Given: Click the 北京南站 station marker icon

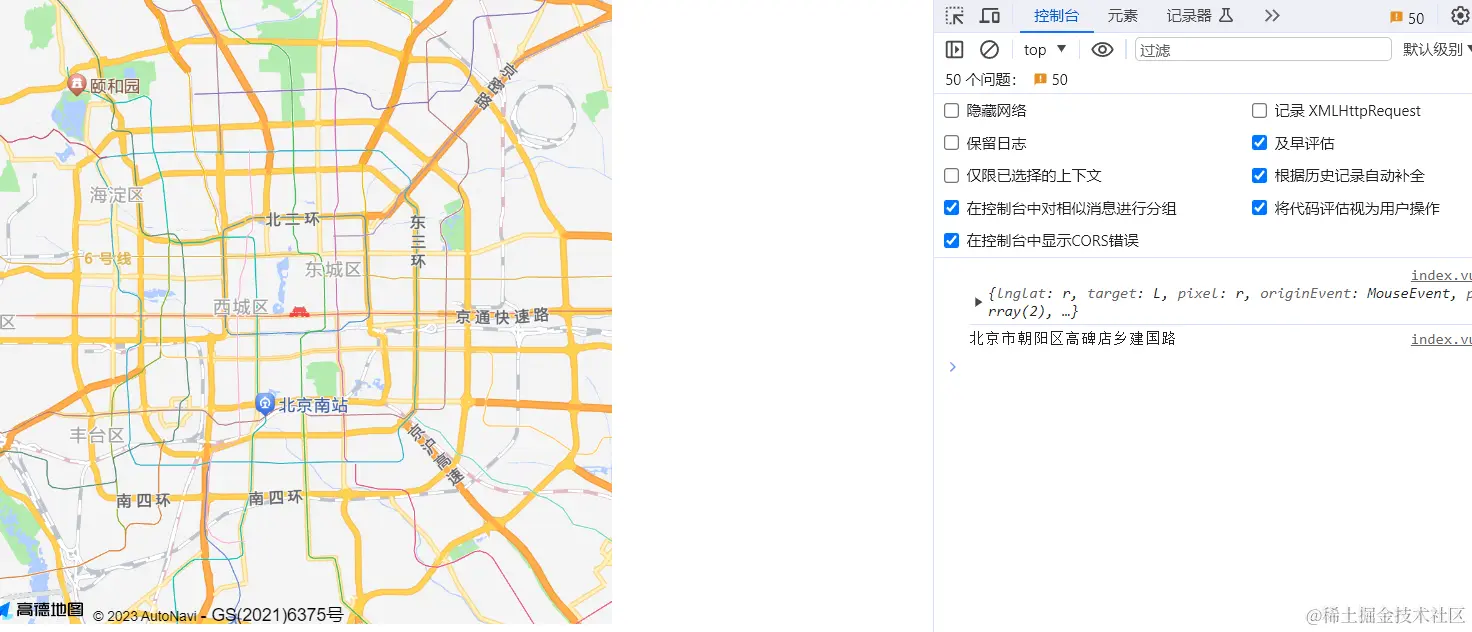Looking at the screenshot, I should click(265, 404).
